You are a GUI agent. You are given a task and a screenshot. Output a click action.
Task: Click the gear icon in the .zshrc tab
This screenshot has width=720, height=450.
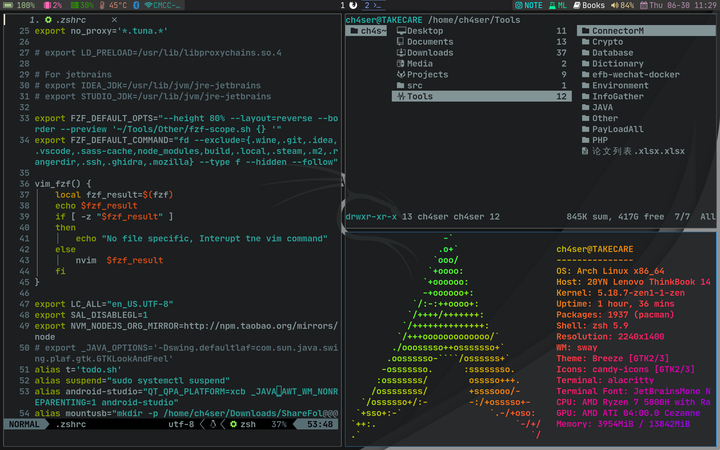pos(49,20)
